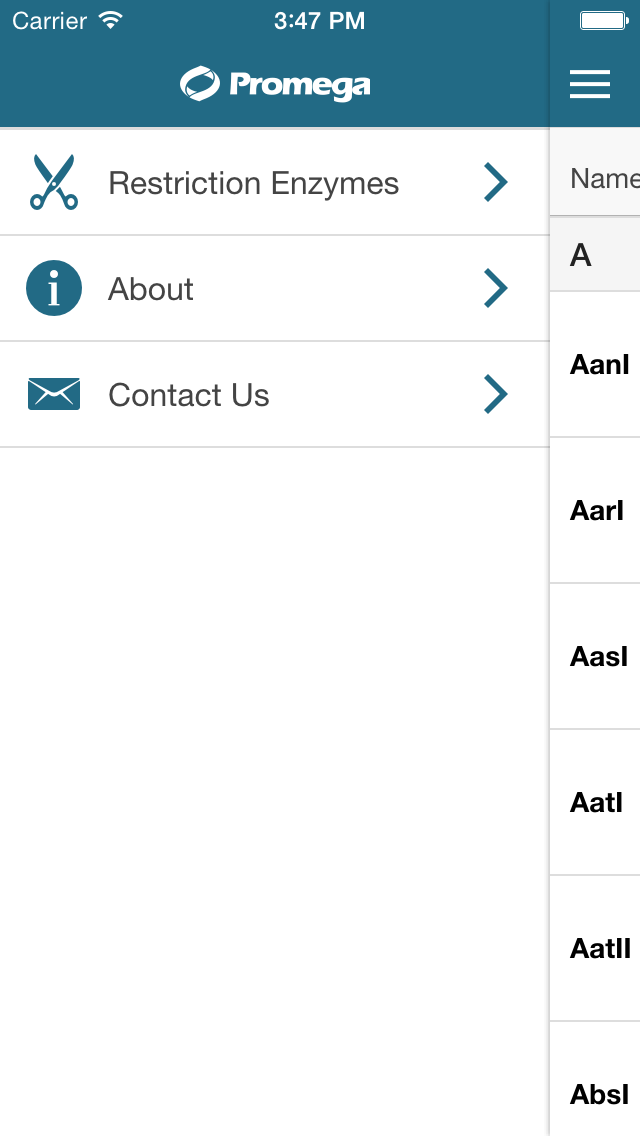Tap the Promega logo in header

[275, 84]
